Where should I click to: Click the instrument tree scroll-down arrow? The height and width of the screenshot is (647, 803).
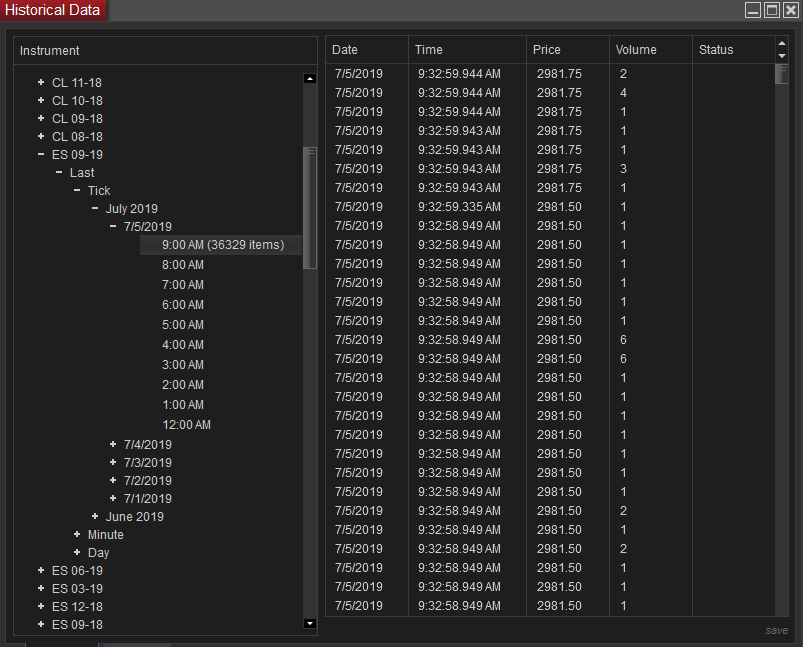click(x=309, y=623)
